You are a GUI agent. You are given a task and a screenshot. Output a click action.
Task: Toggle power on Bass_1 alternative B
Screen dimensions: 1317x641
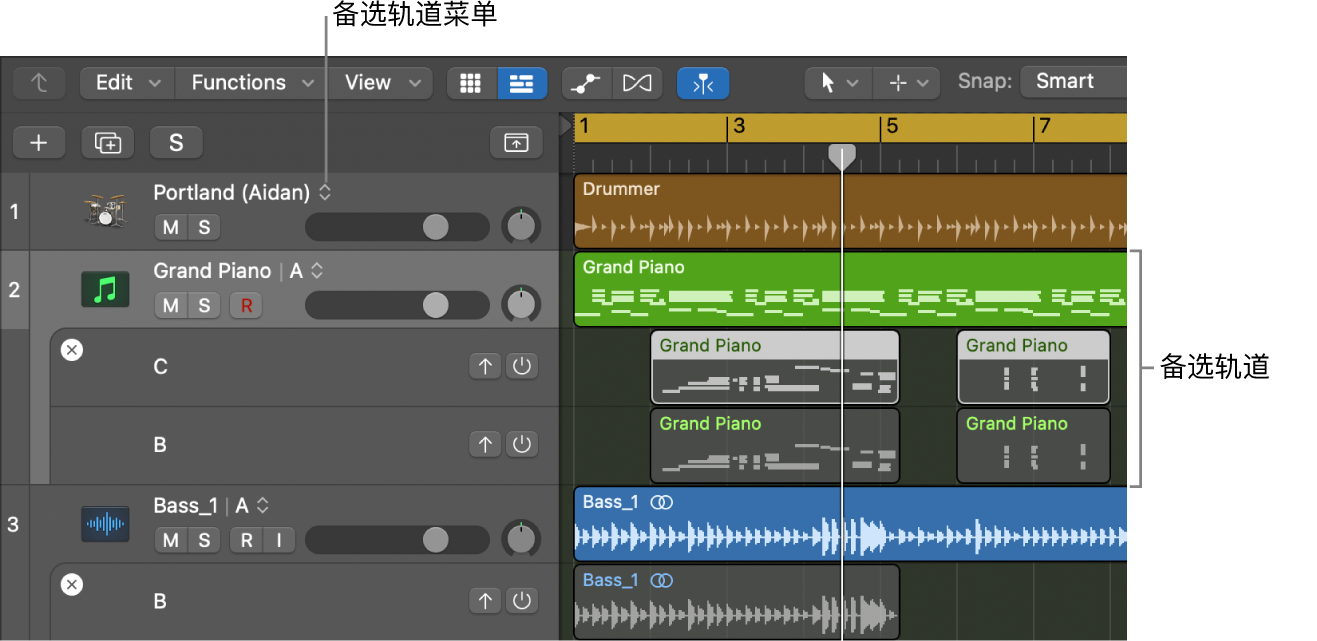(x=521, y=601)
